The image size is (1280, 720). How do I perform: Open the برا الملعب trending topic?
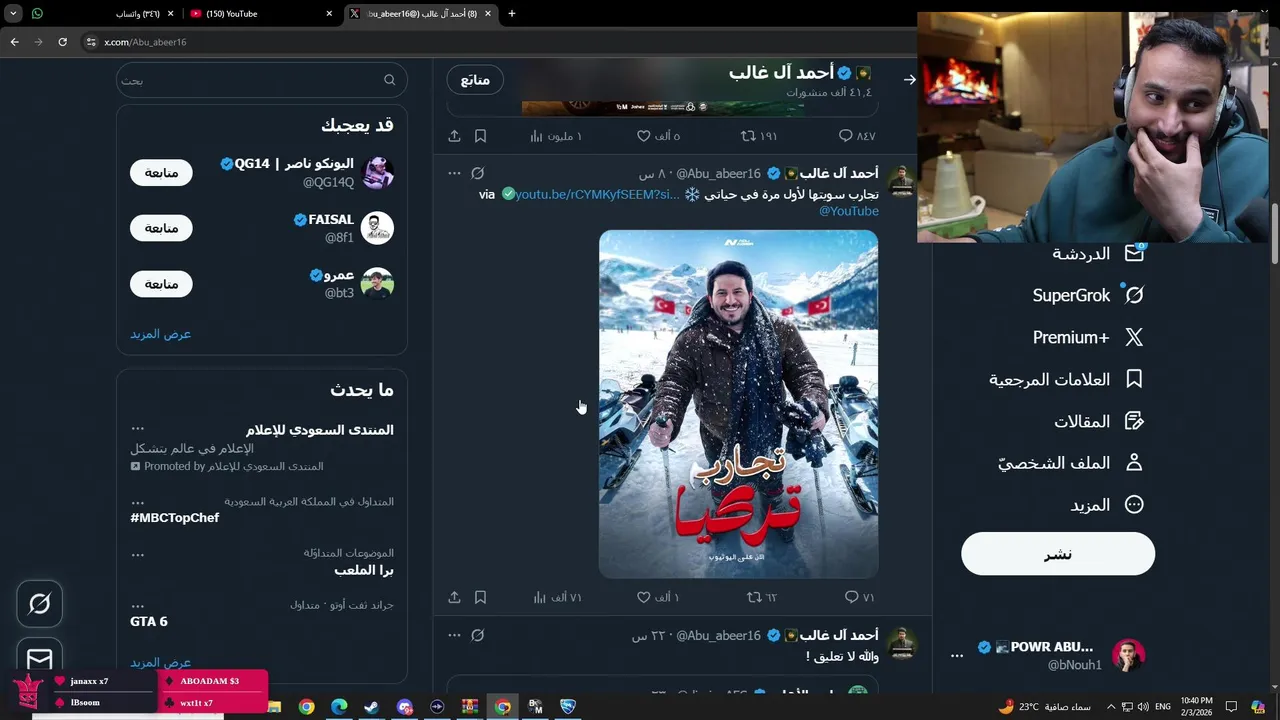pyautogui.click(x=364, y=570)
